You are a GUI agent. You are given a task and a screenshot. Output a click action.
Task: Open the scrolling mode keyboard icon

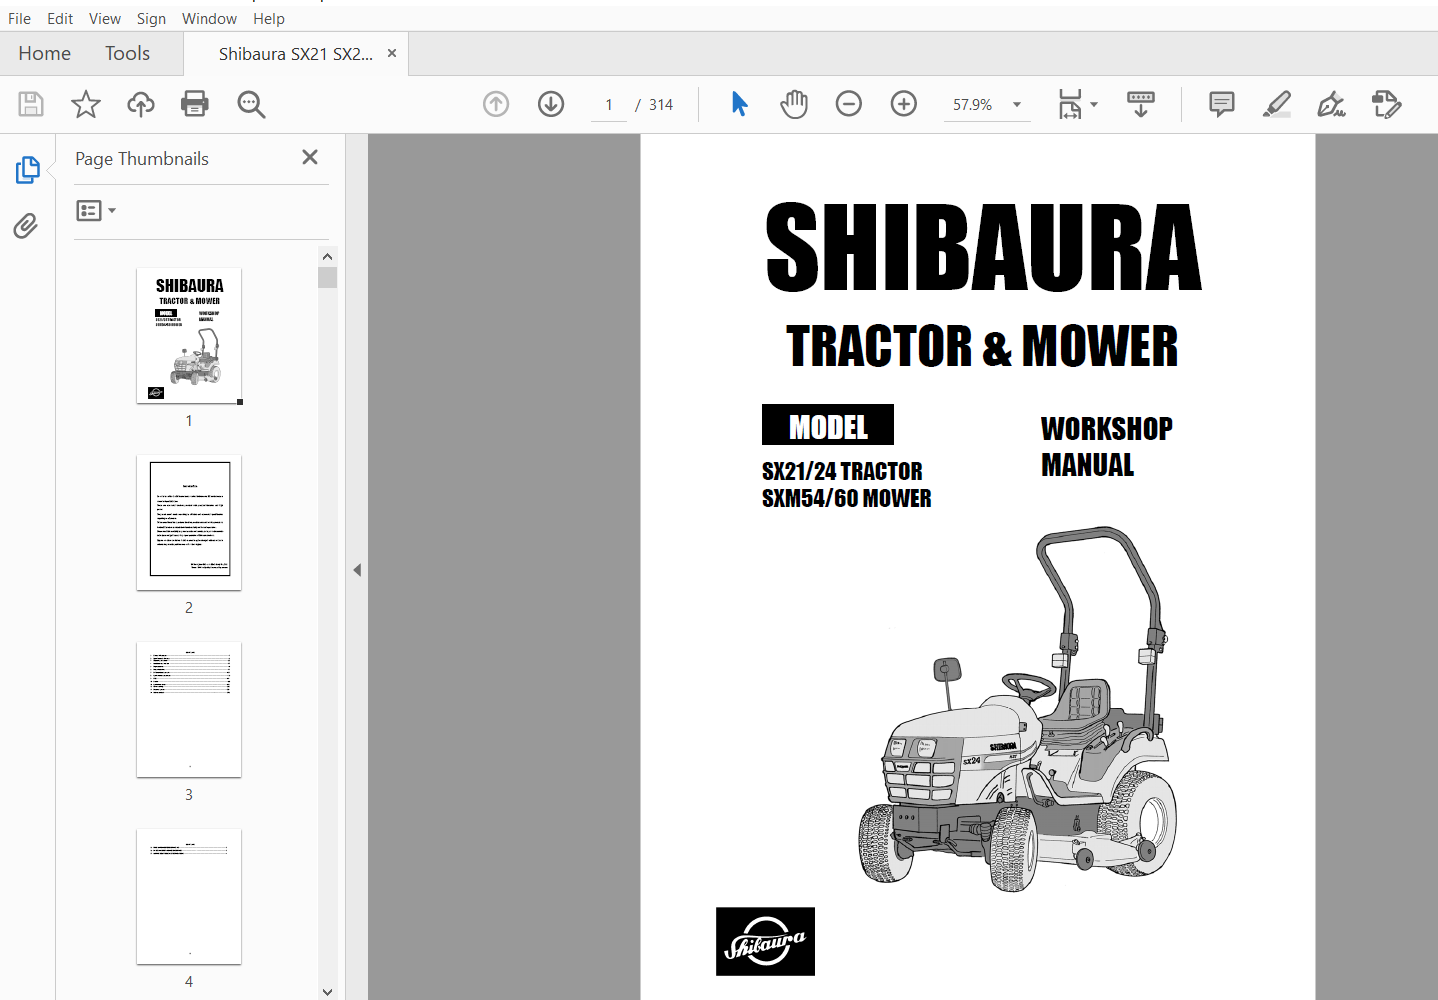coord(1141,104)
